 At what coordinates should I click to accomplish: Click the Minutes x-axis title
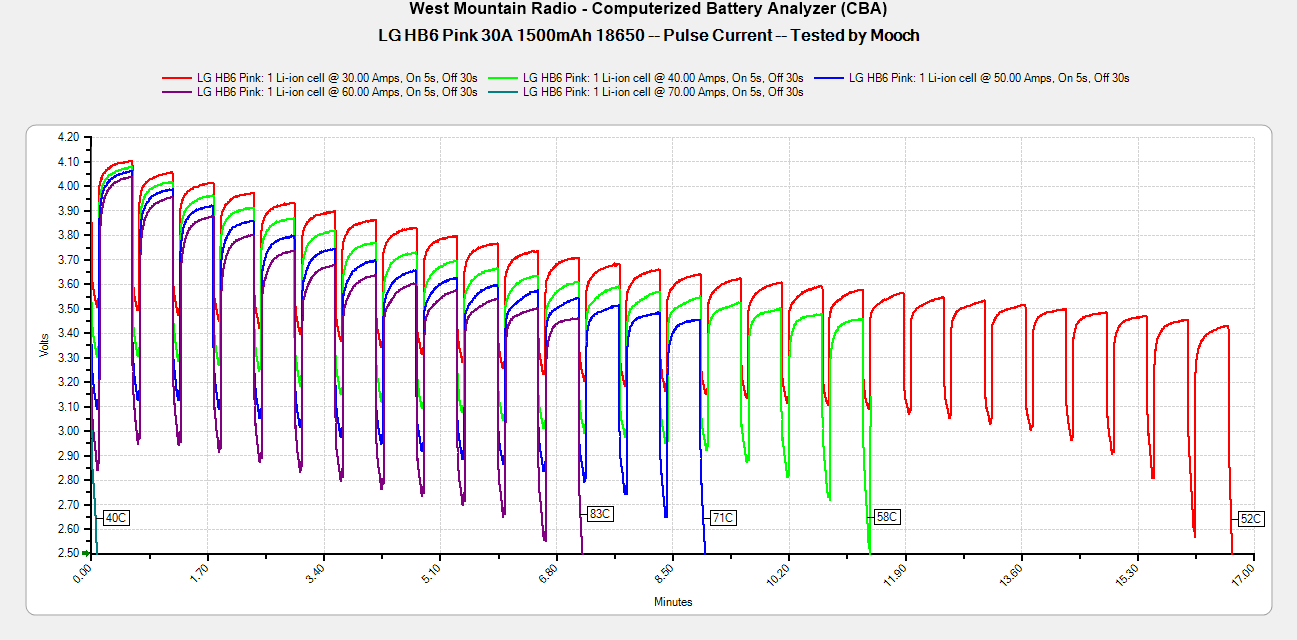pos(673,602)
